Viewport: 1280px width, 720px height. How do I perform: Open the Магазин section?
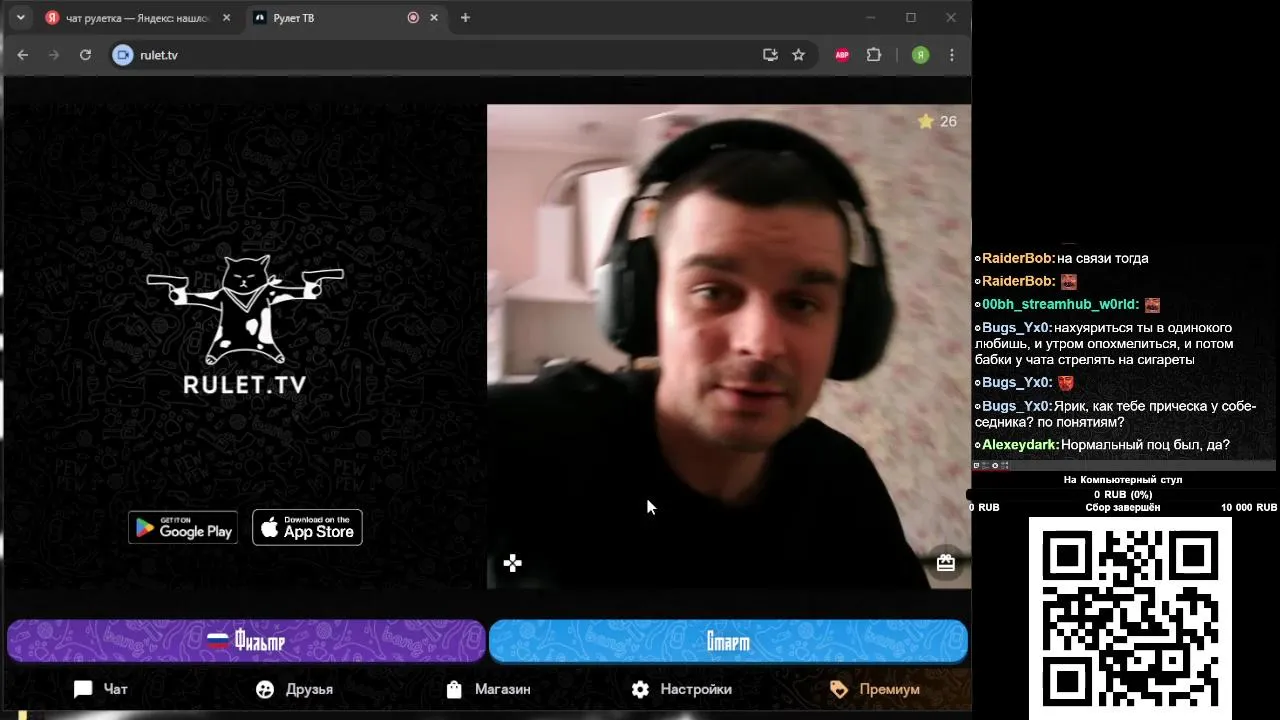(x=488, y=689)
